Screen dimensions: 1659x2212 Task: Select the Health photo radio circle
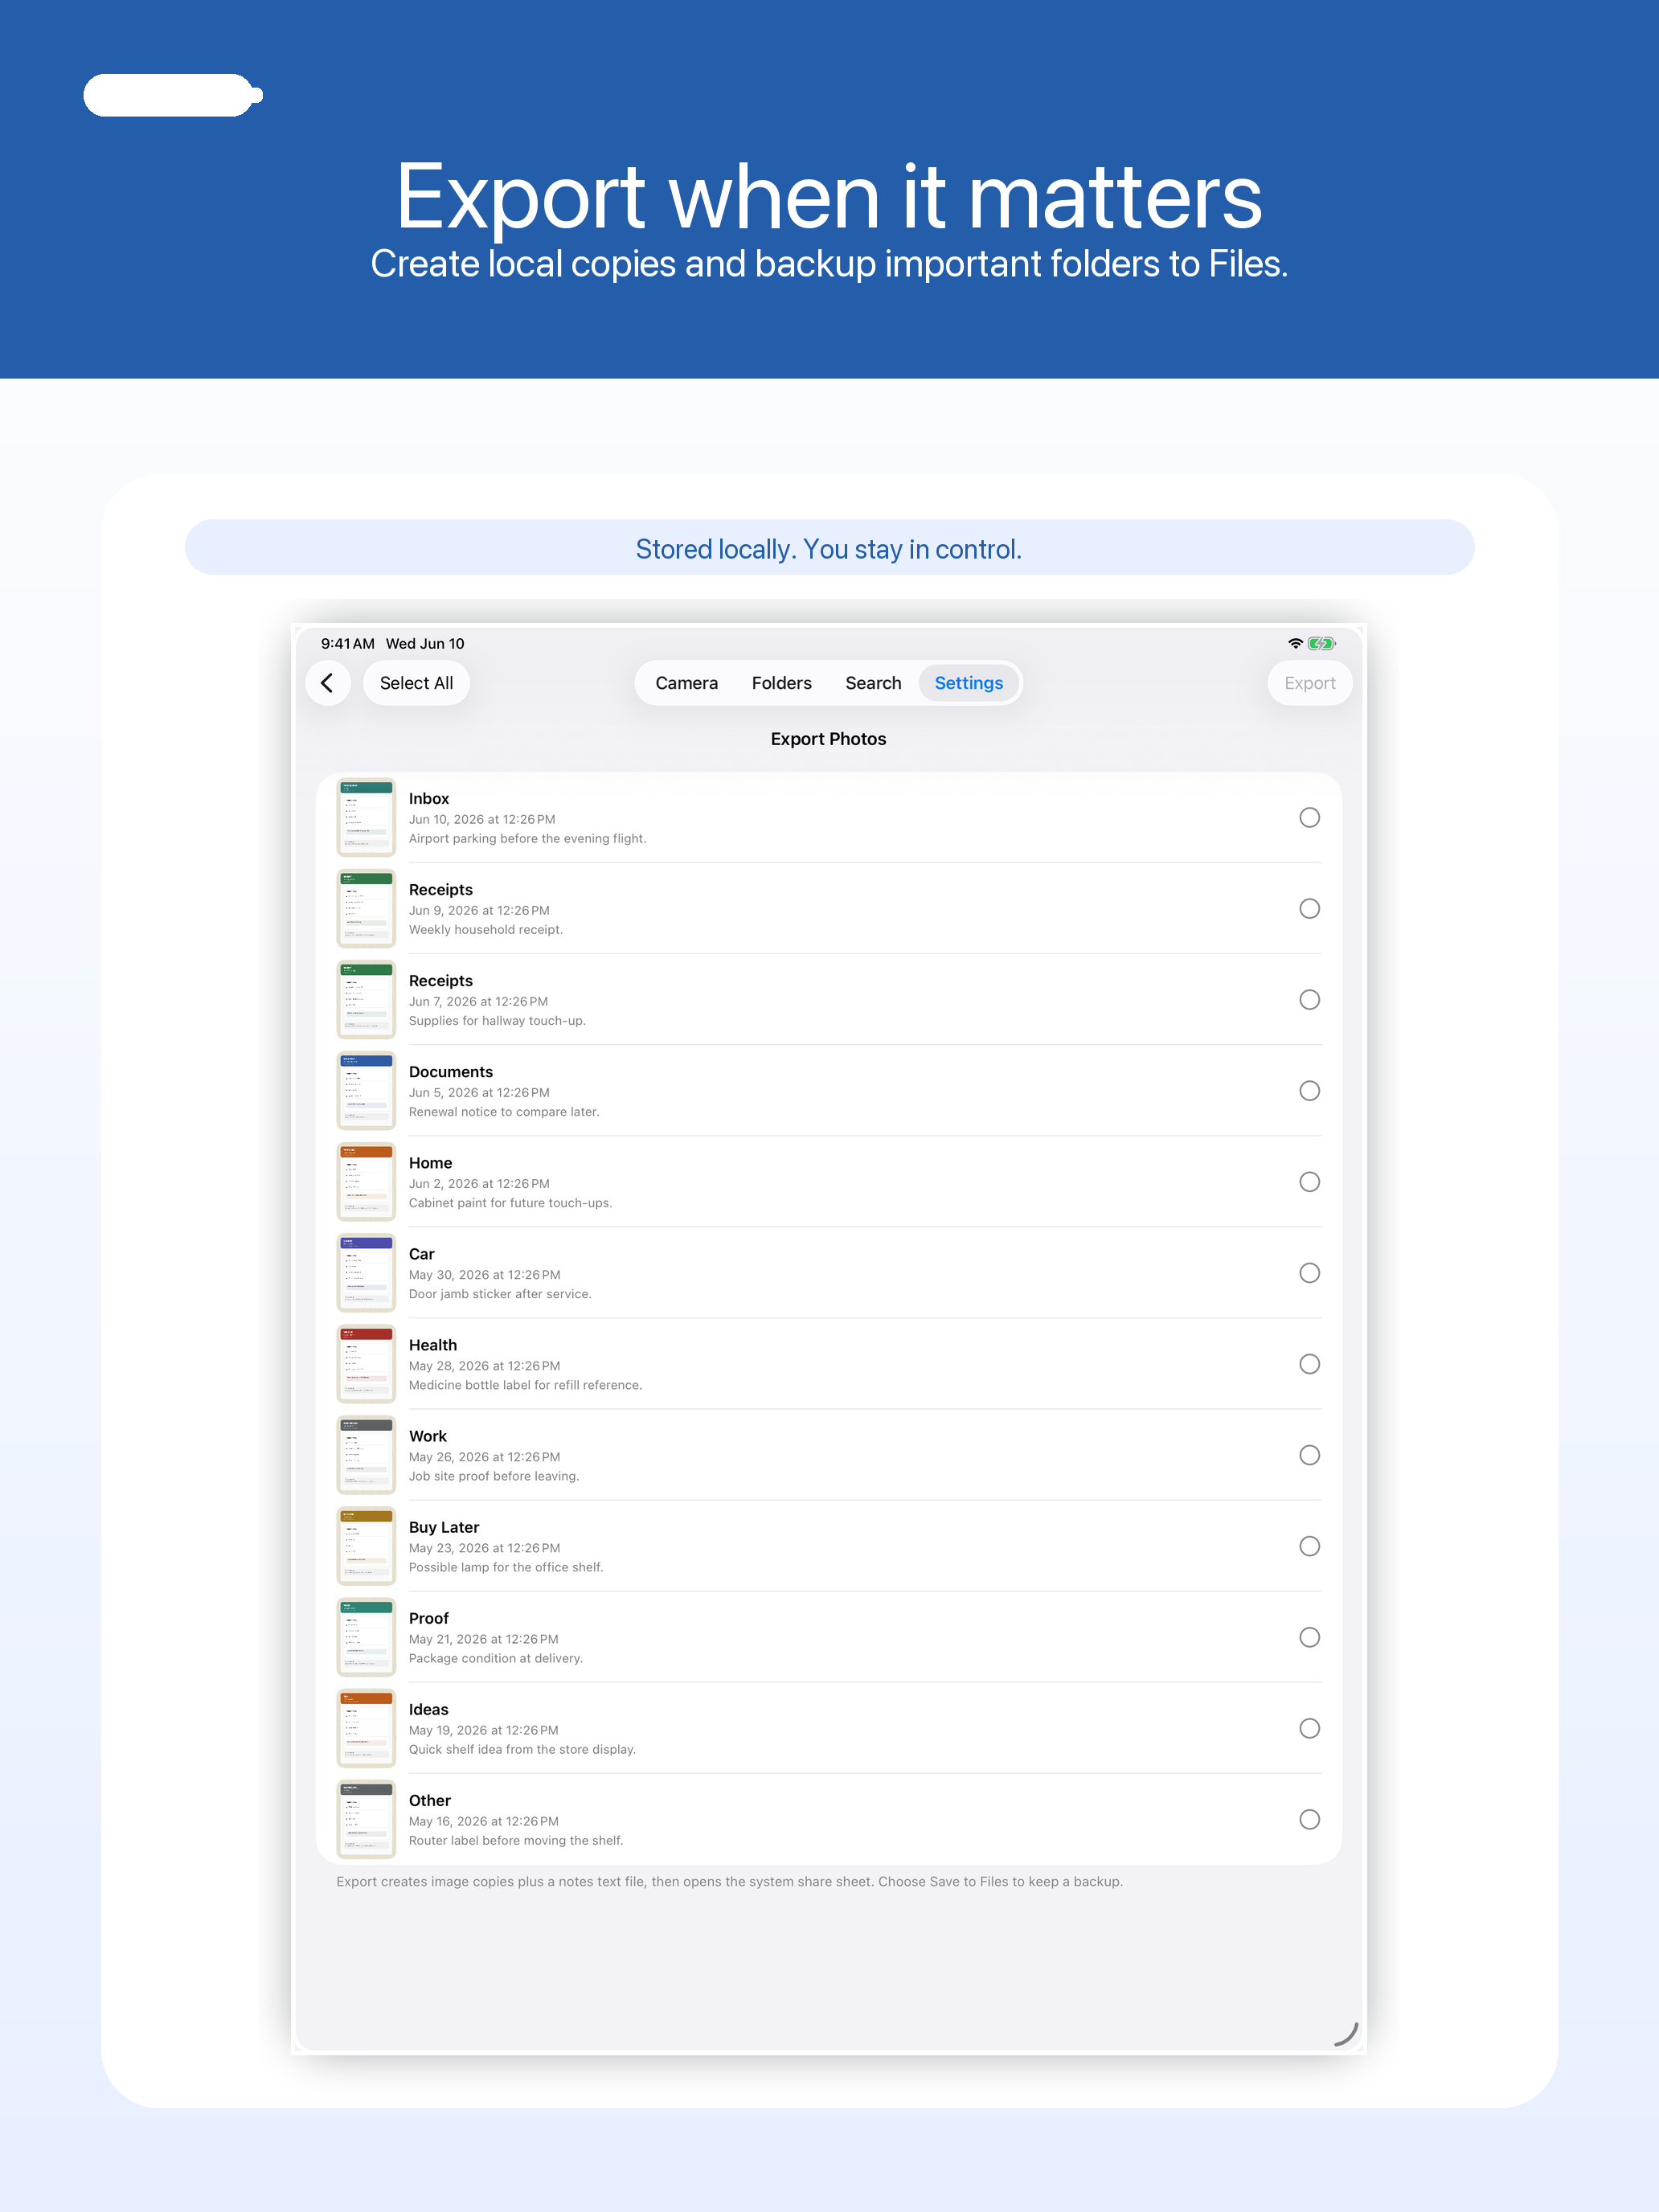tap(1309, 1363)
